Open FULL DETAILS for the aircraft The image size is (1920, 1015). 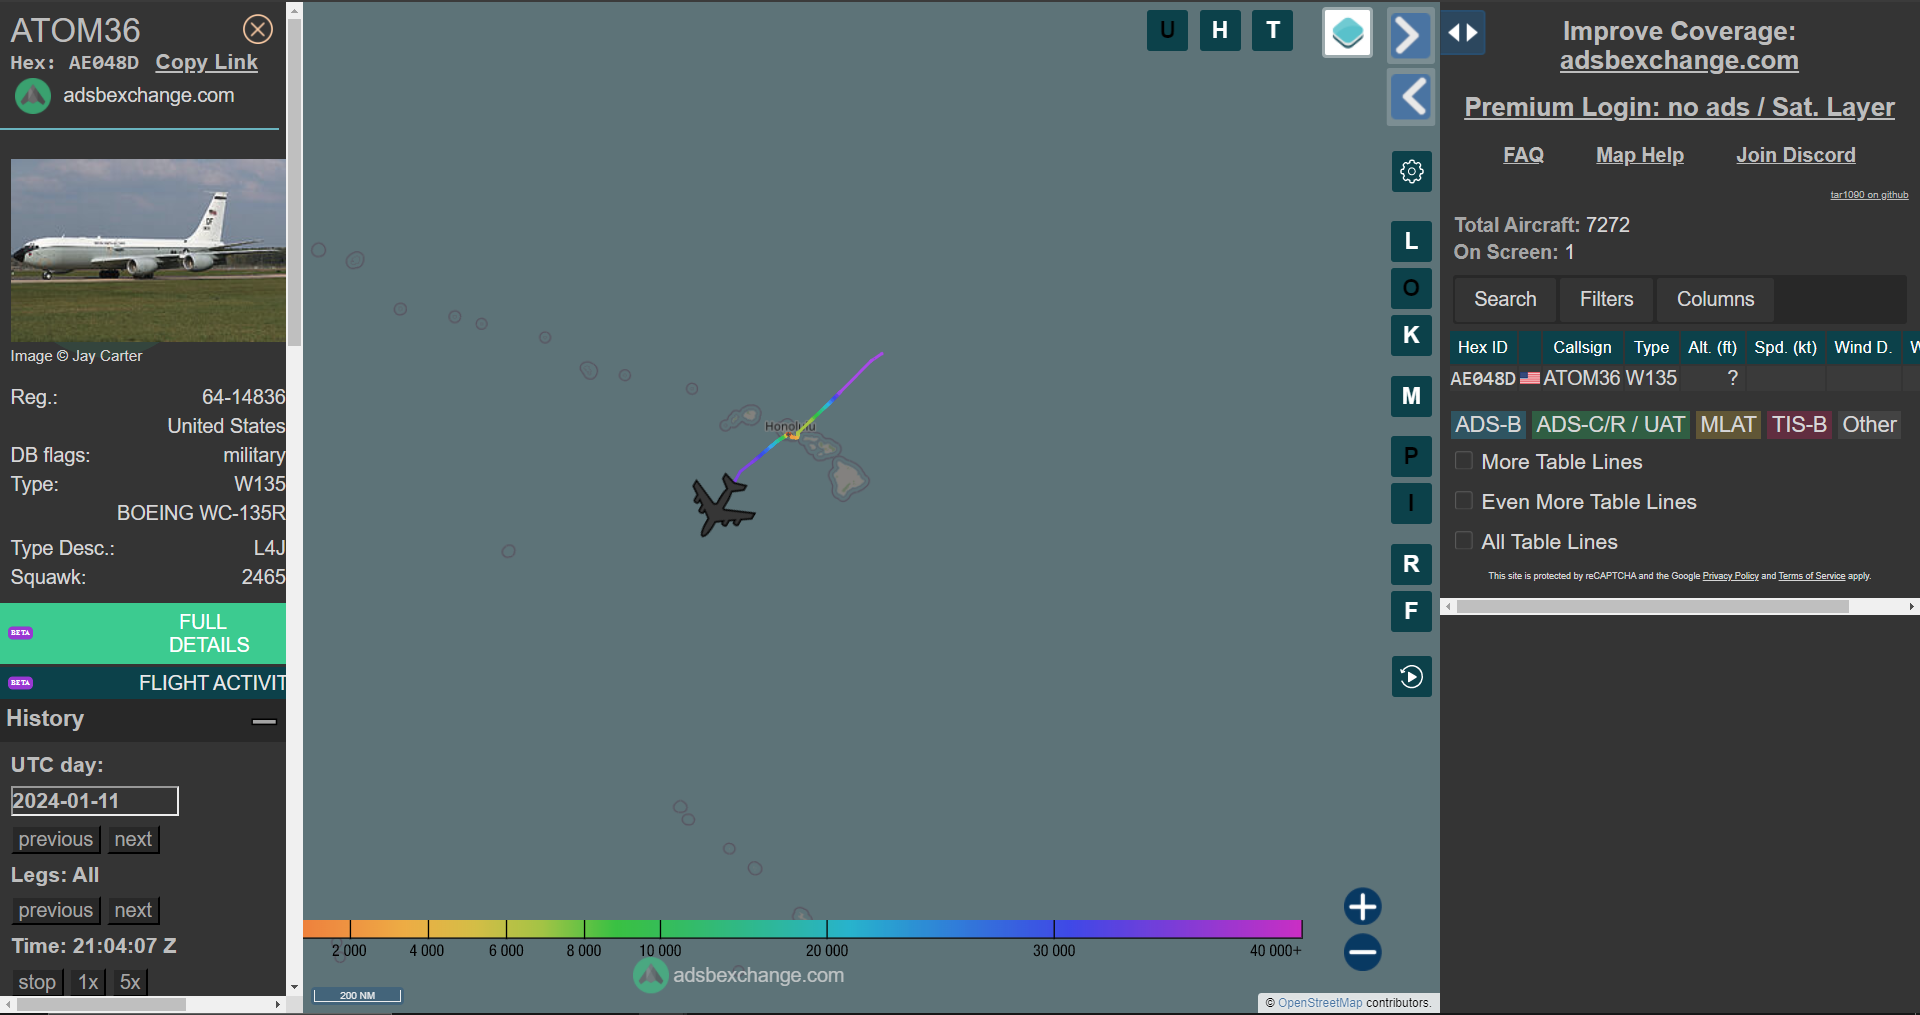143,633
